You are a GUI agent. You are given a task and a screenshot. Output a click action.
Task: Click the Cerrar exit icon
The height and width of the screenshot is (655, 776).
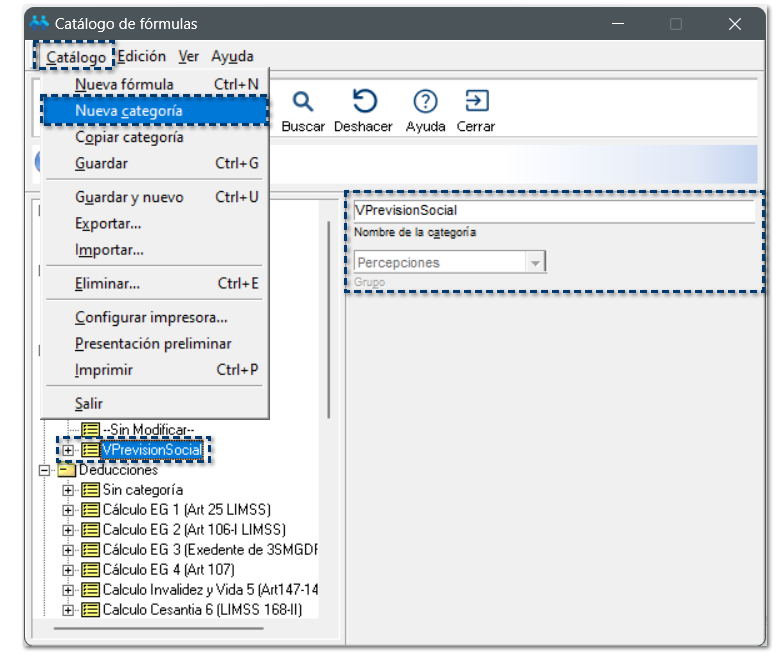[476, 102]
